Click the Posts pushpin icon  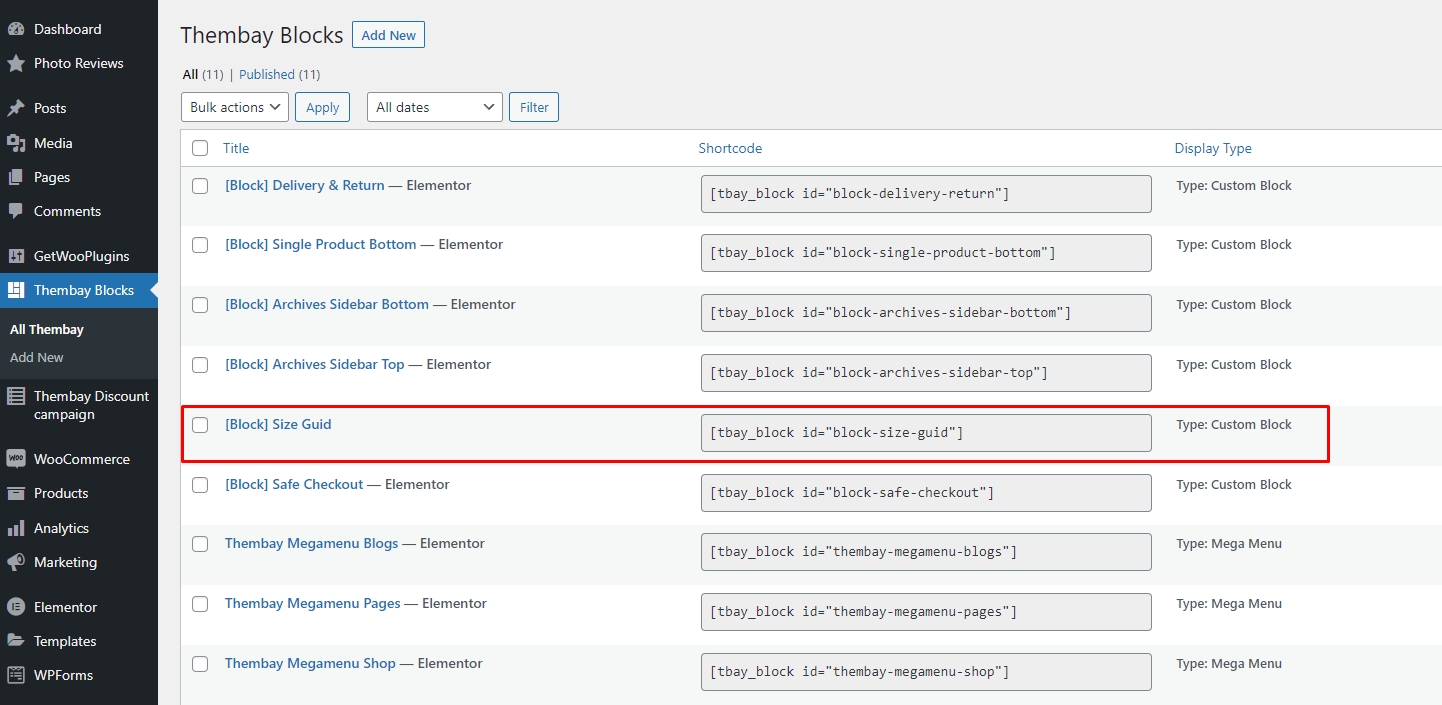16,108
